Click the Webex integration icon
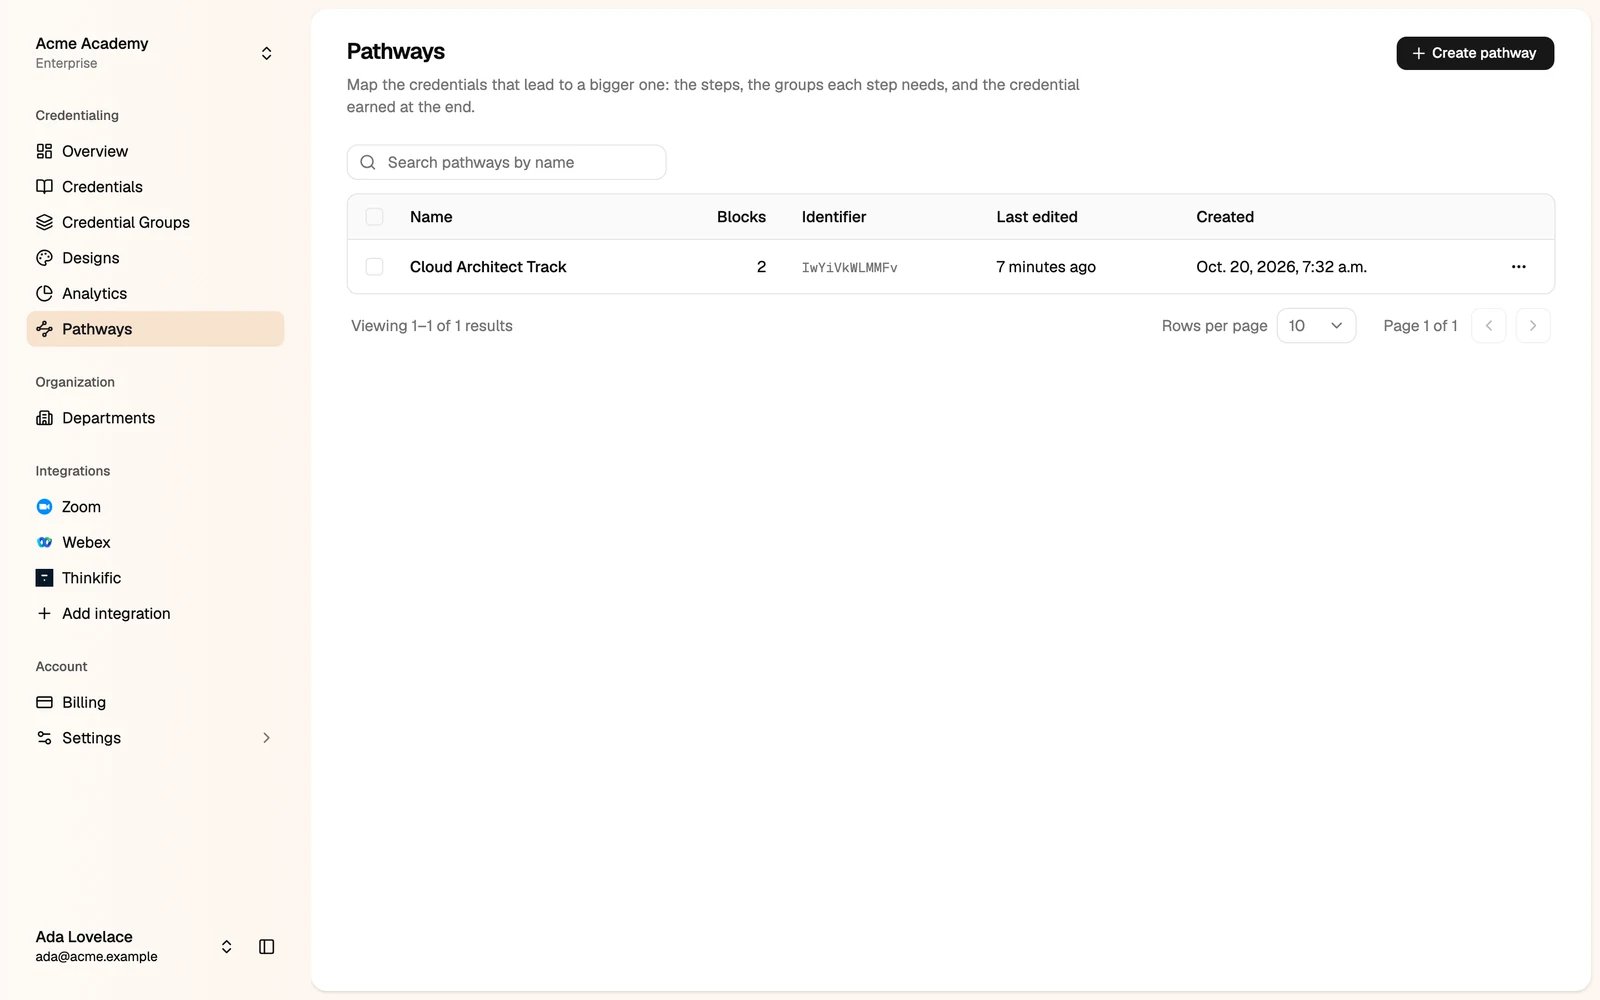 pos(44,542)
